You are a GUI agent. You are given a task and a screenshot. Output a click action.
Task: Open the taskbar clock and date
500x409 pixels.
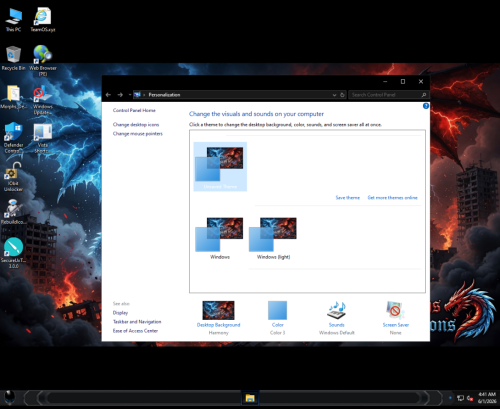click(x=487, y=398)
